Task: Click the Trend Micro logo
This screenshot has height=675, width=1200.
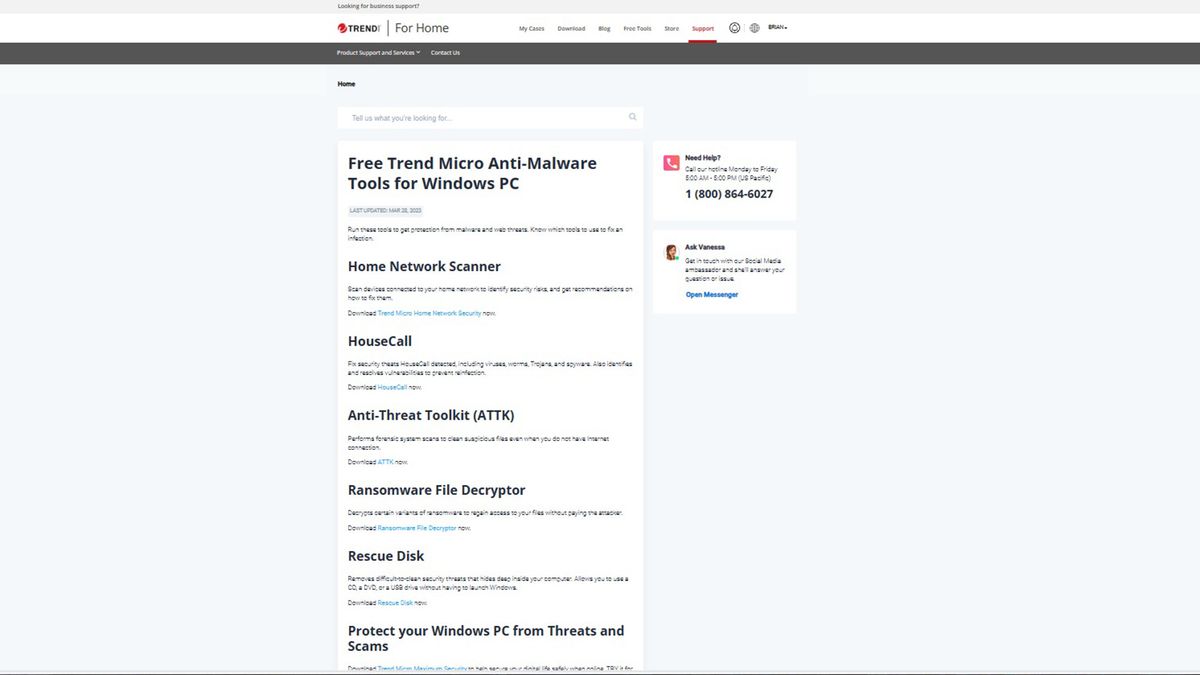Action: (358, 28)
